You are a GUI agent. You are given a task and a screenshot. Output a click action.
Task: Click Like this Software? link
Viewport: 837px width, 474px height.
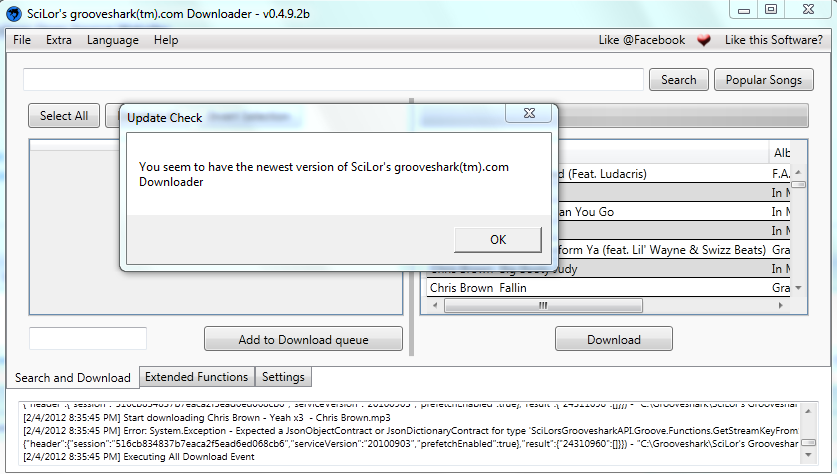pyautogui.click(x=773, y=40)
